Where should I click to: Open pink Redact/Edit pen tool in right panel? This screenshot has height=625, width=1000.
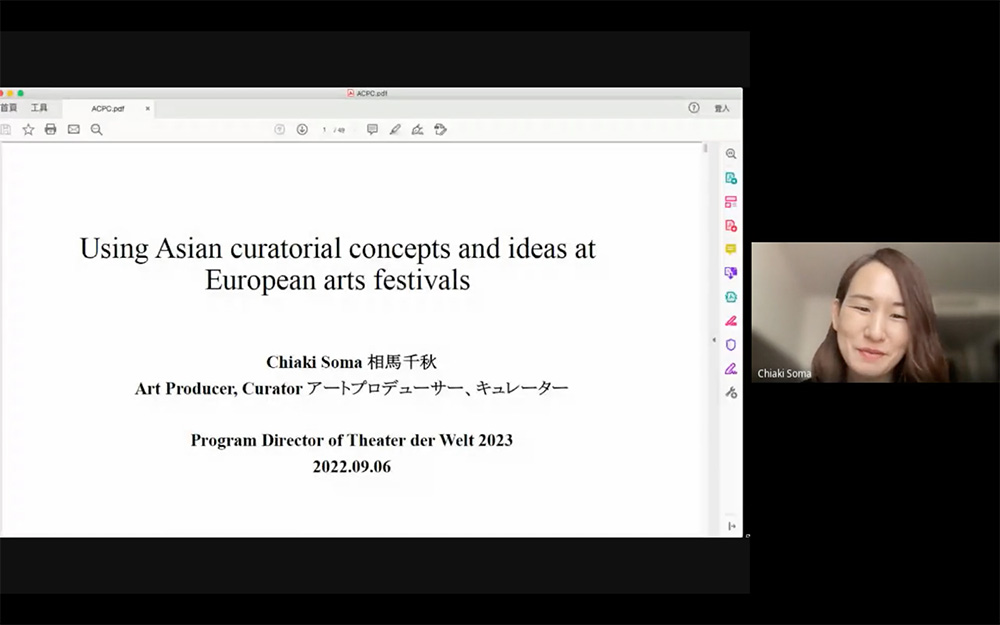[731, 321]
